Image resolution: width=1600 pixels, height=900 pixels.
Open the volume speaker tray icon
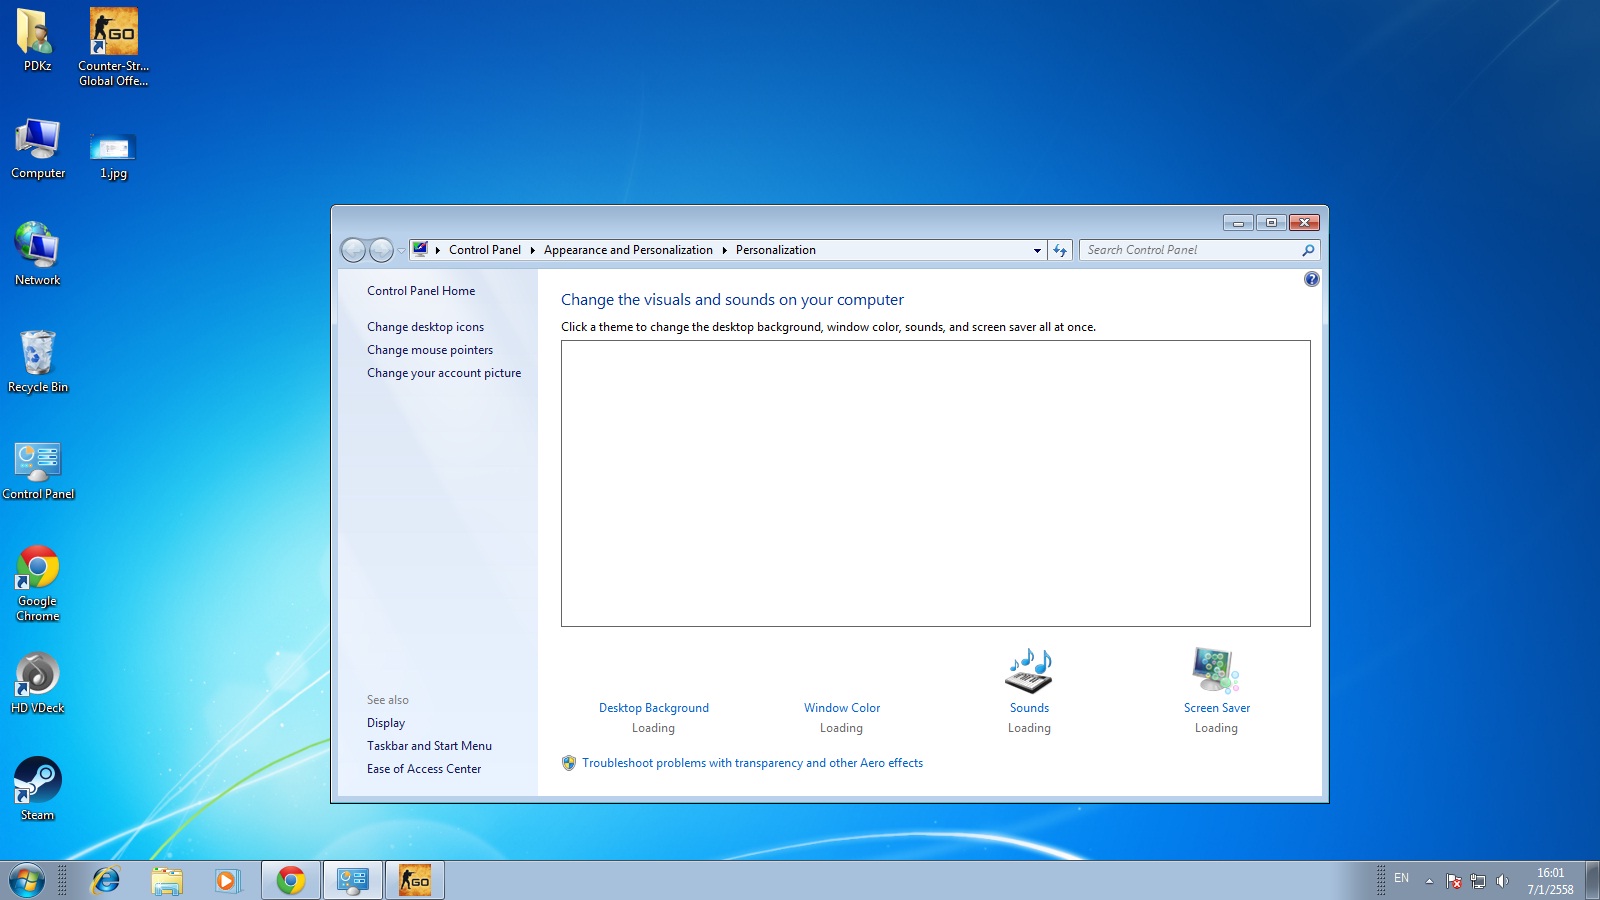[x=1502, y=881]
